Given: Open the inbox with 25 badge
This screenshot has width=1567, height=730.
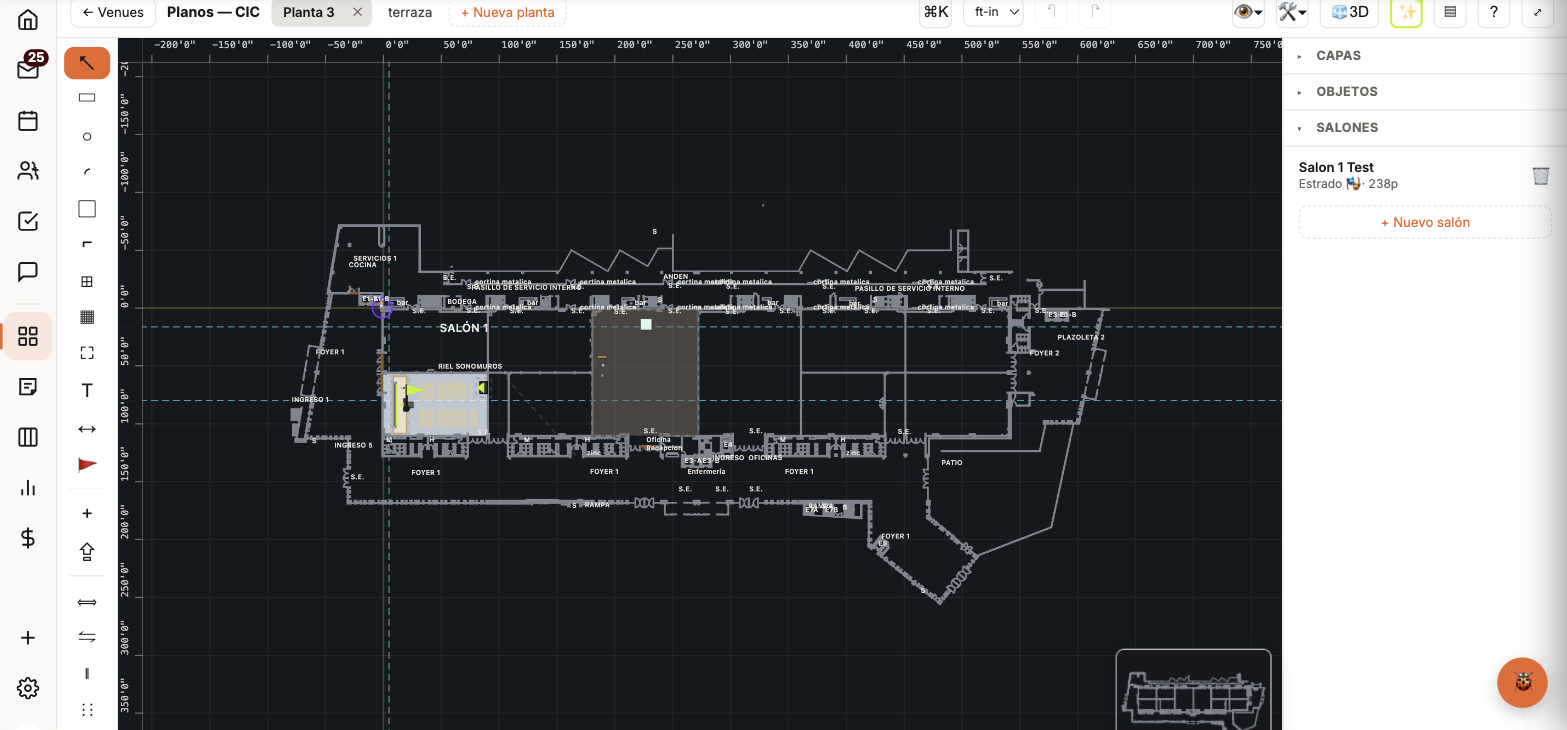Looking at the screenshot, I should (28, 69).
